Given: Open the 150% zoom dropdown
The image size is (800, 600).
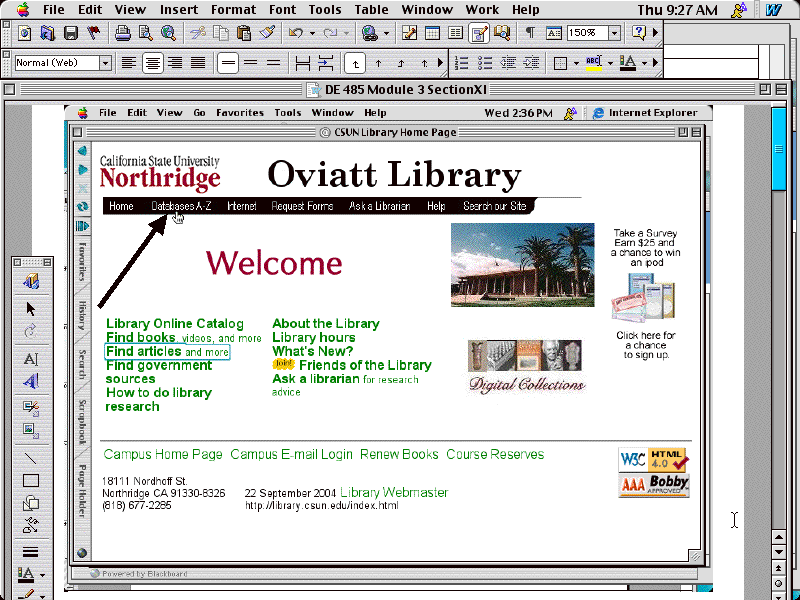Looking at the screenshot, I should (x=614, y=33).
